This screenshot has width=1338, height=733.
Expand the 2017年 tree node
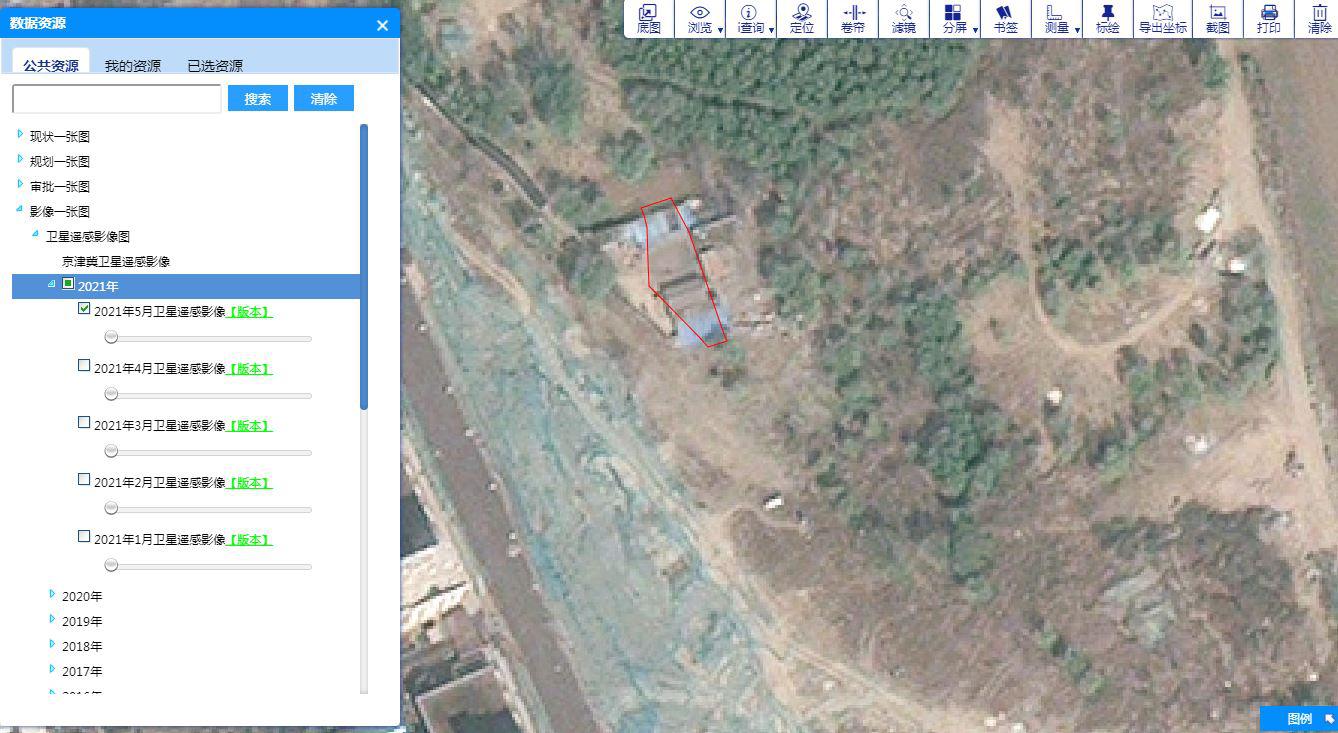[x=52, y=669]
